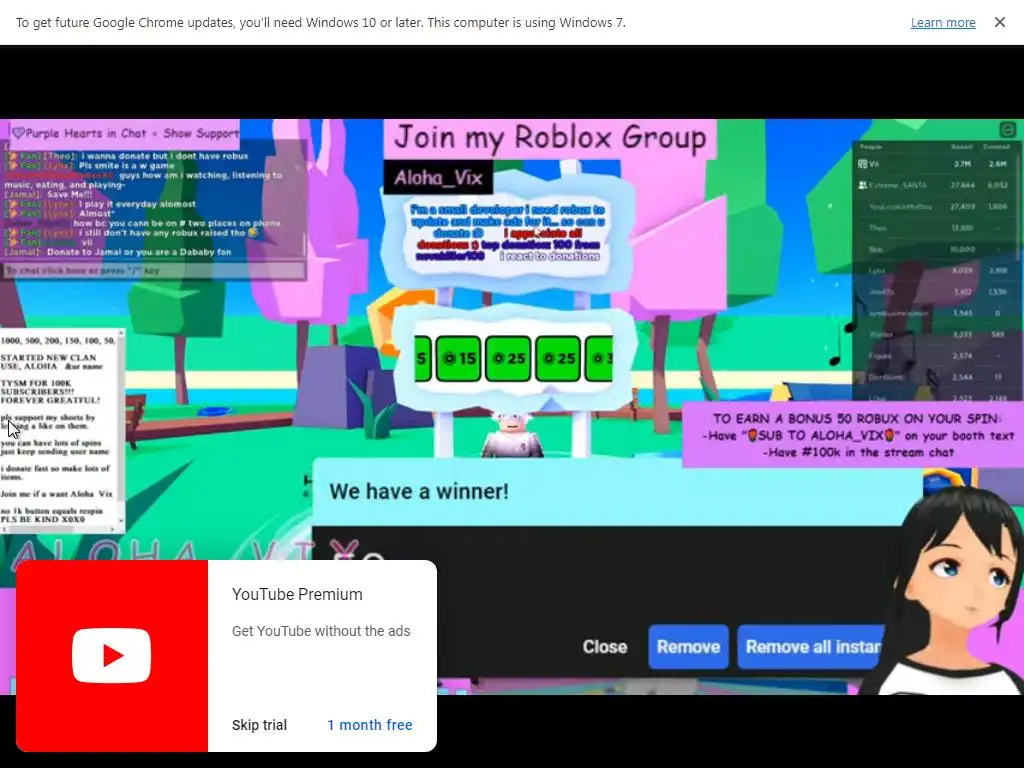Dismiss the Chrome Windows 7 update notice

click(x=999, y=22)
